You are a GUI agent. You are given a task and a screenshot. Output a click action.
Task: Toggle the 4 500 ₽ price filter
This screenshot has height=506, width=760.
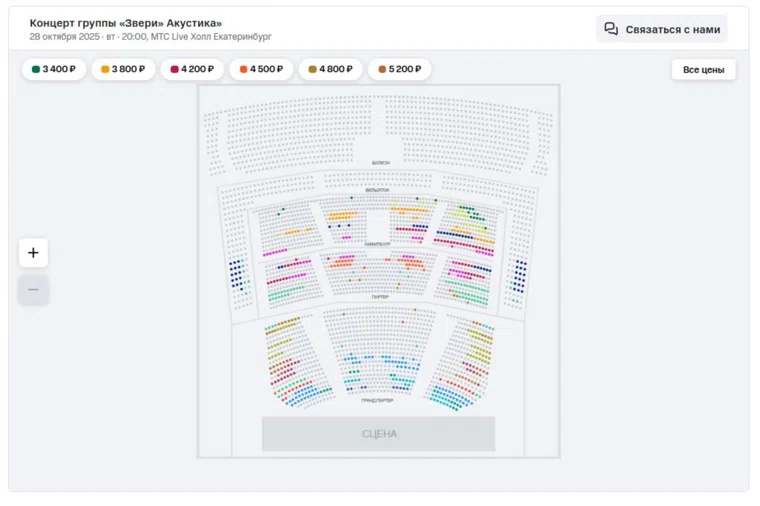261,69
